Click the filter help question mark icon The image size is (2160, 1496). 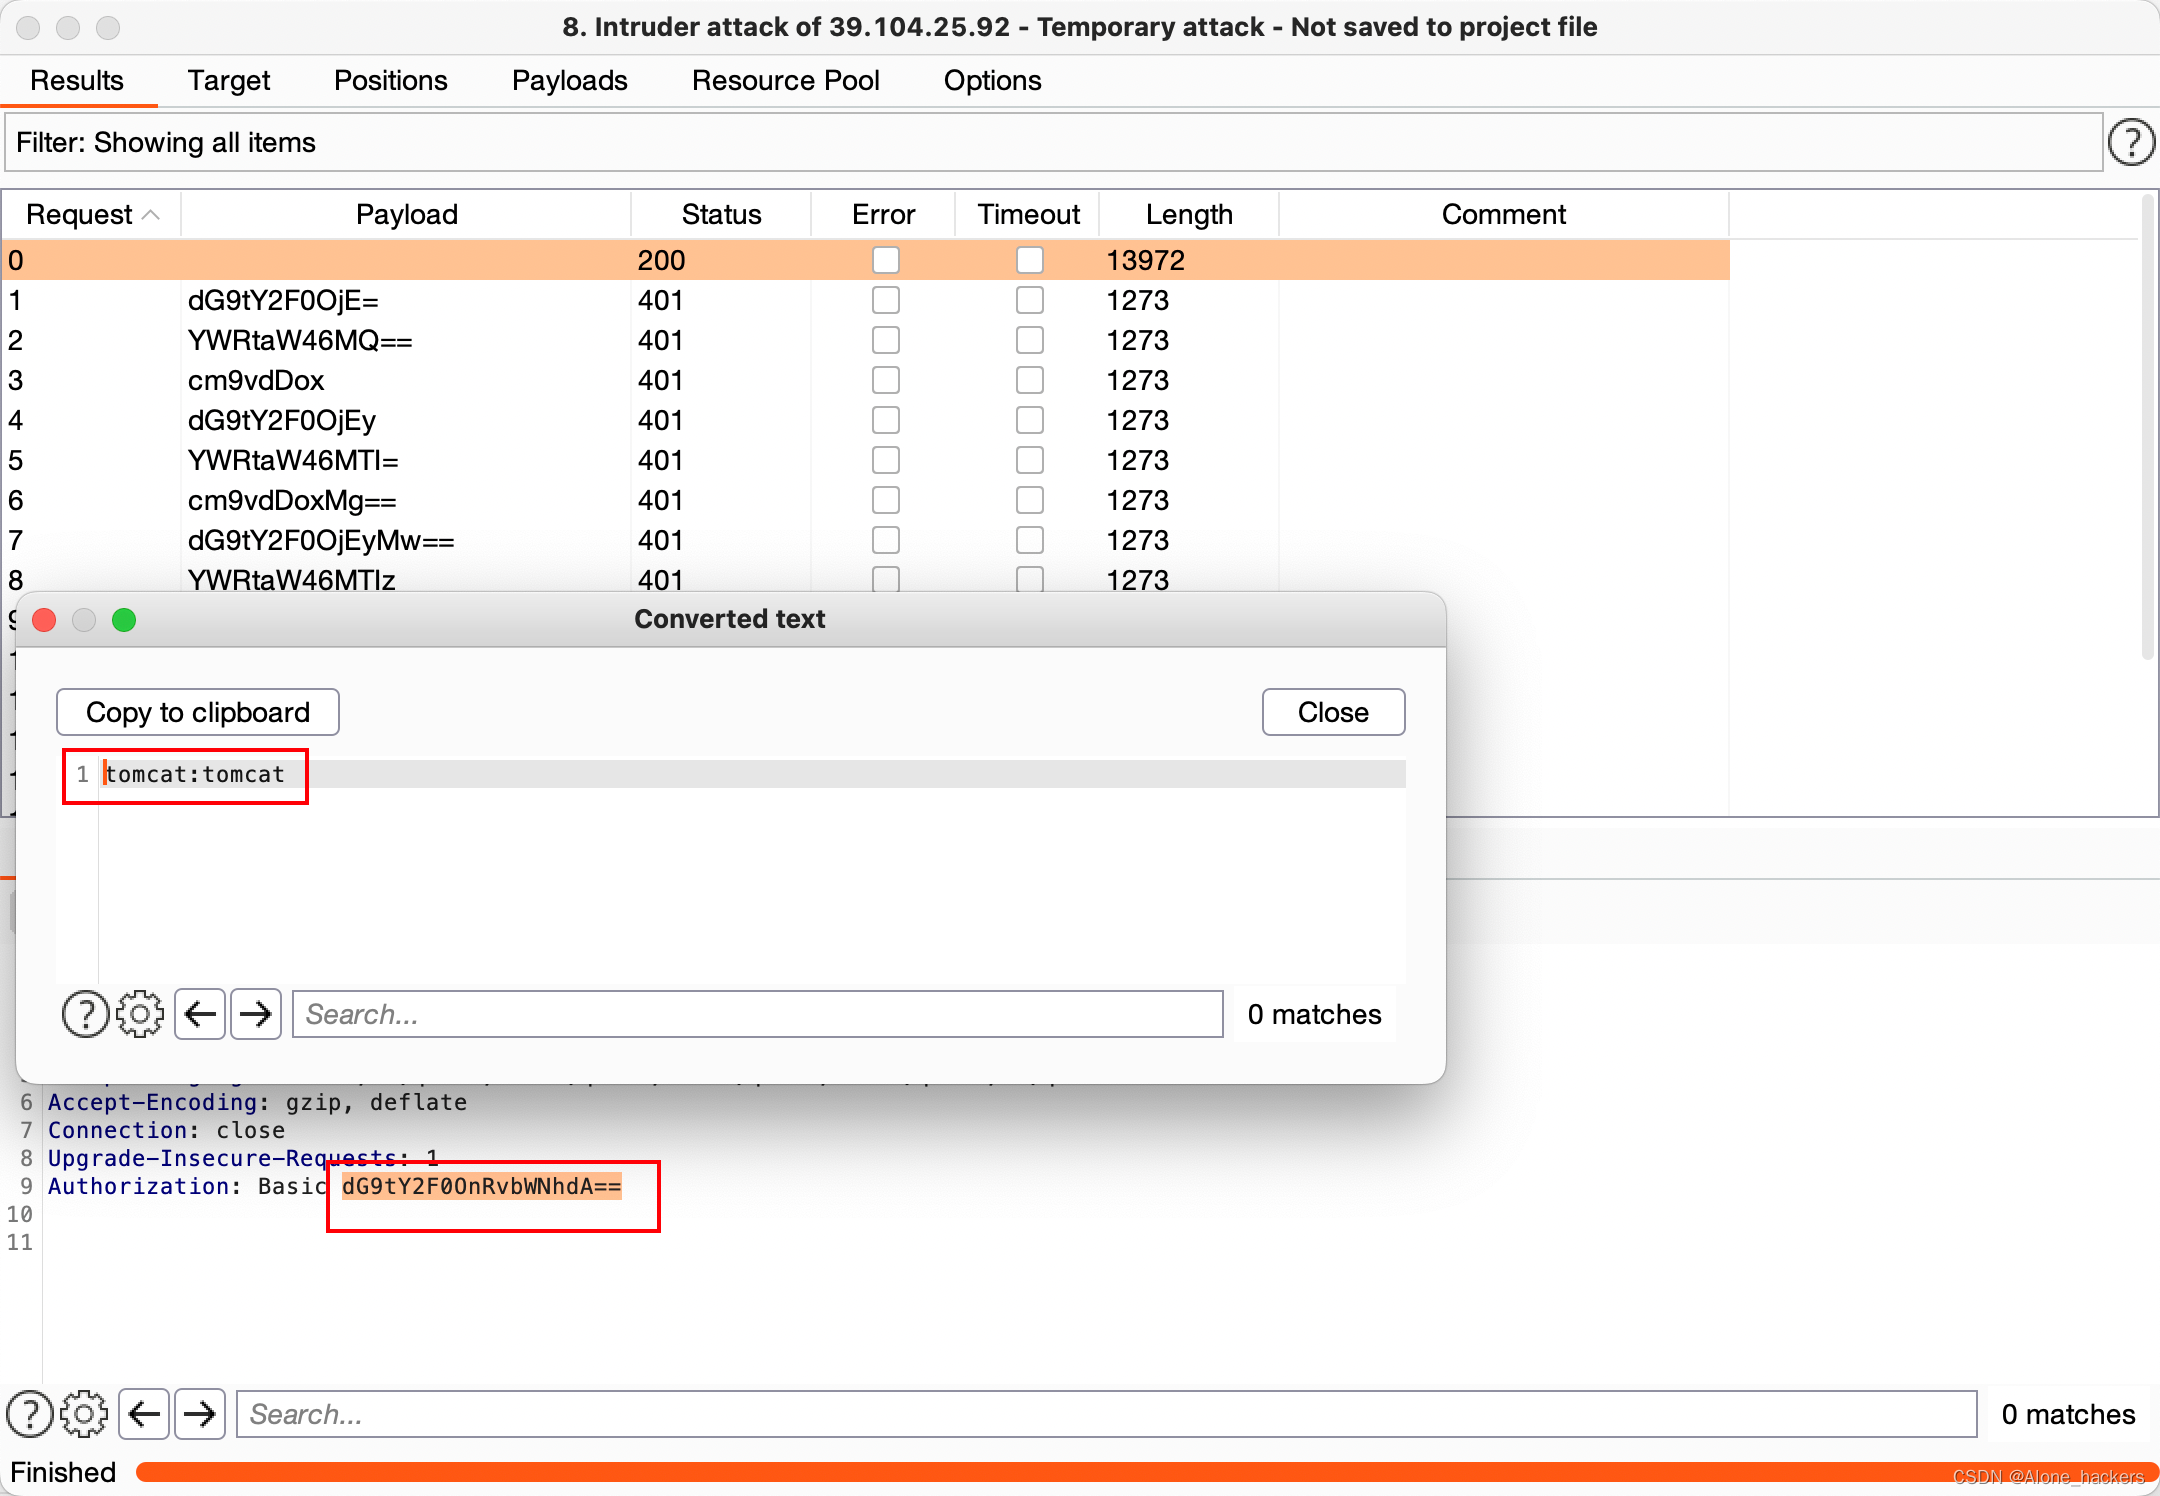[x=2131, y=143]
